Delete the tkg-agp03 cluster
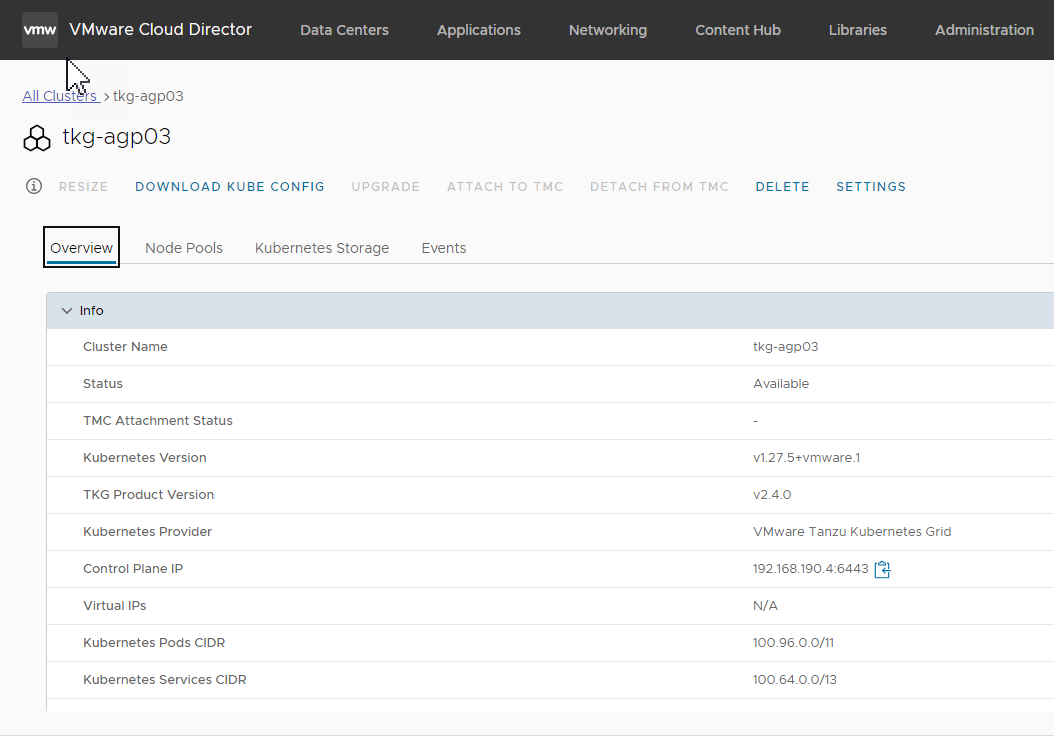Image resolution: width=1054 pixels, height=736 pixels. point(782,186)
